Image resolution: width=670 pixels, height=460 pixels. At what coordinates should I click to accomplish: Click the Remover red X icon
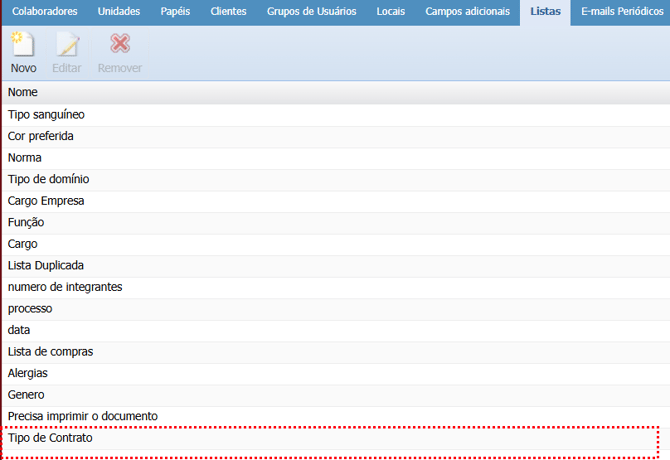119,45
